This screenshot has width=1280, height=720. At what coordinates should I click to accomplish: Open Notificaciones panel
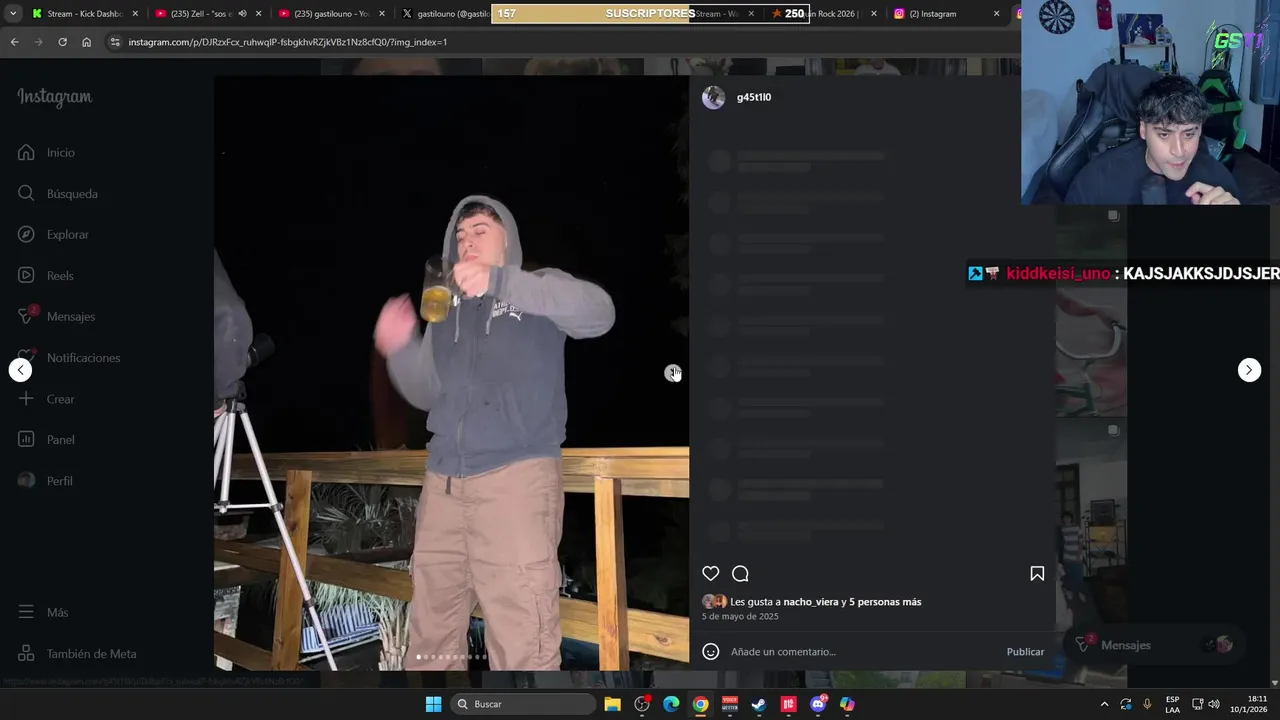click(69, 357)
